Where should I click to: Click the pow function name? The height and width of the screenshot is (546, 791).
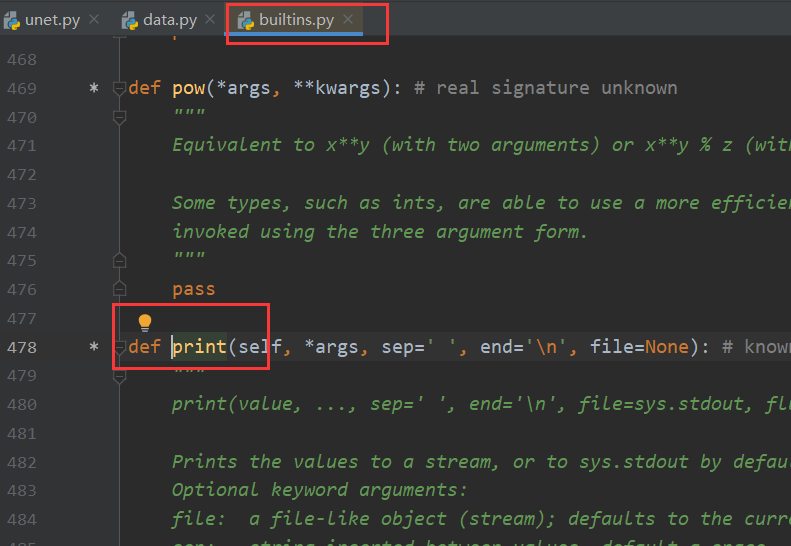[189, 89]
